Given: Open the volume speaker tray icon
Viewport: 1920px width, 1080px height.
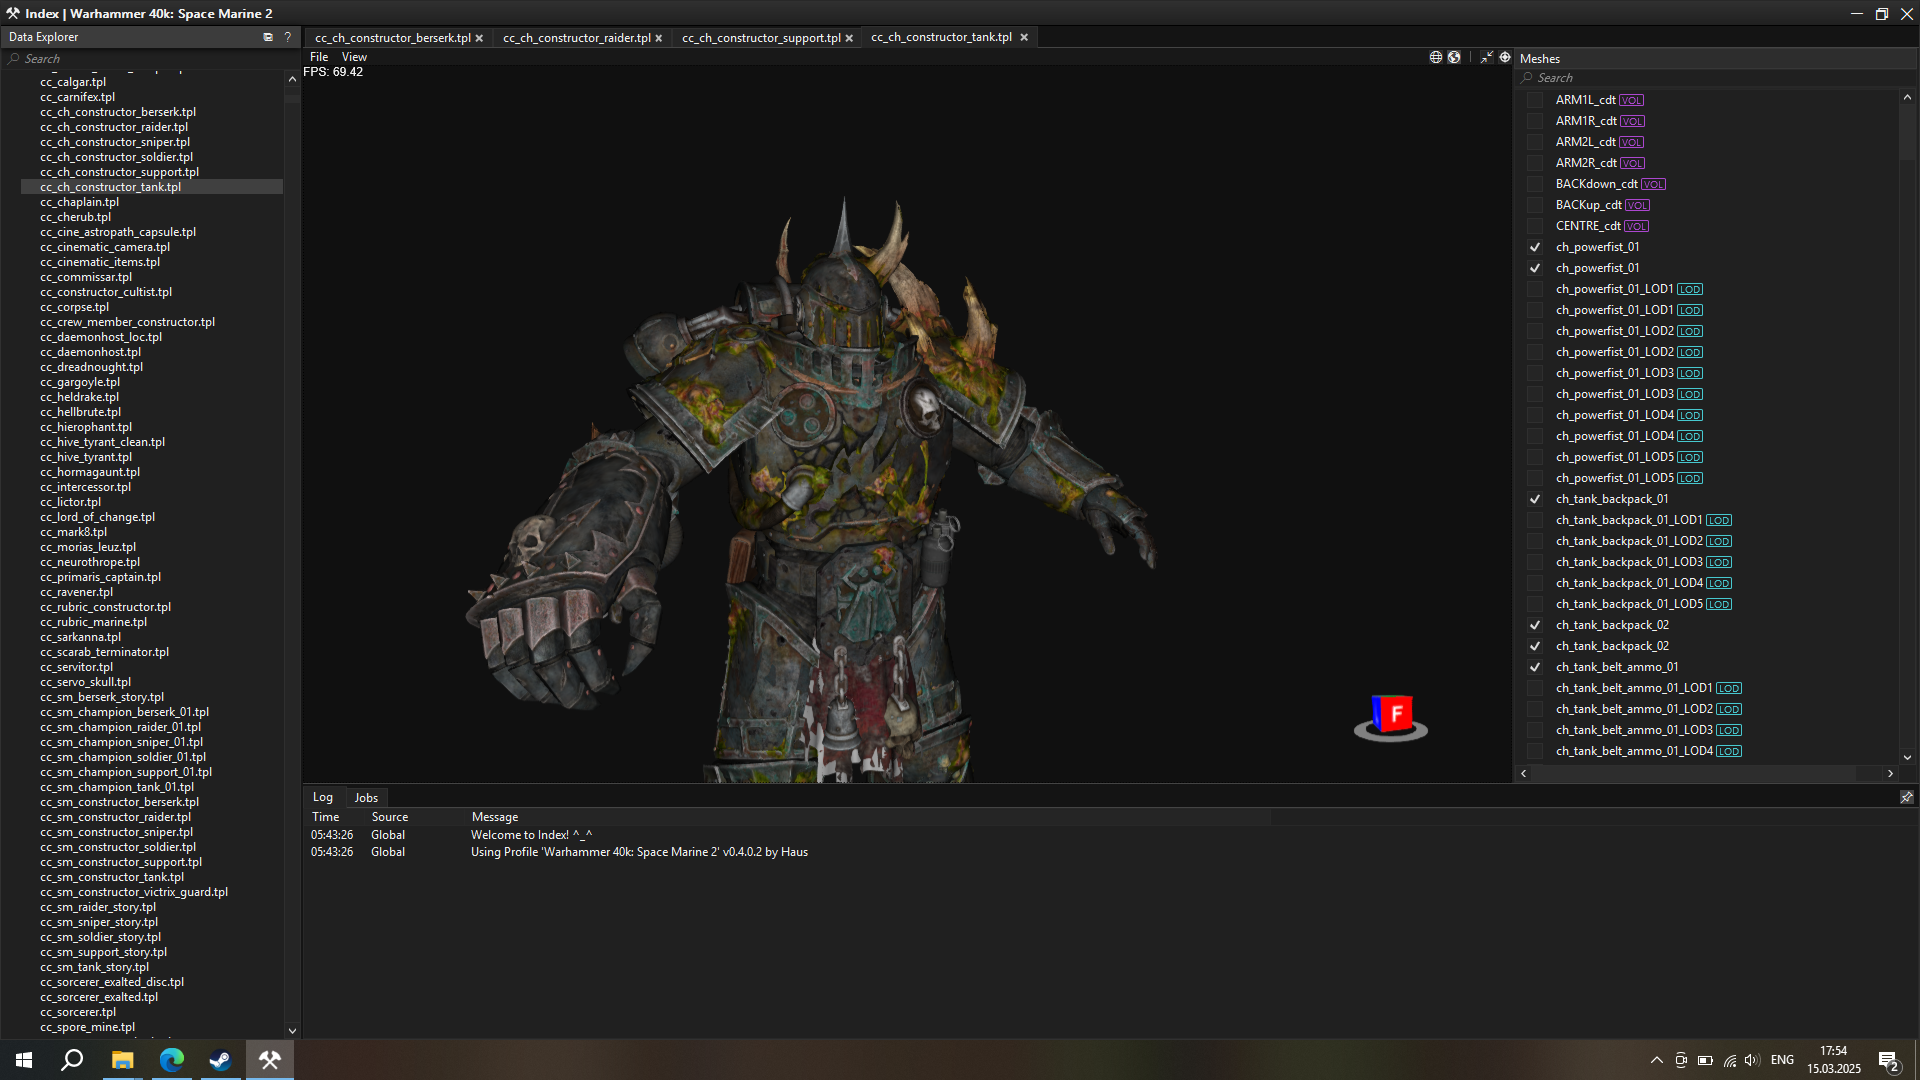Looking at the screenshot, I should [1751, 1060].
